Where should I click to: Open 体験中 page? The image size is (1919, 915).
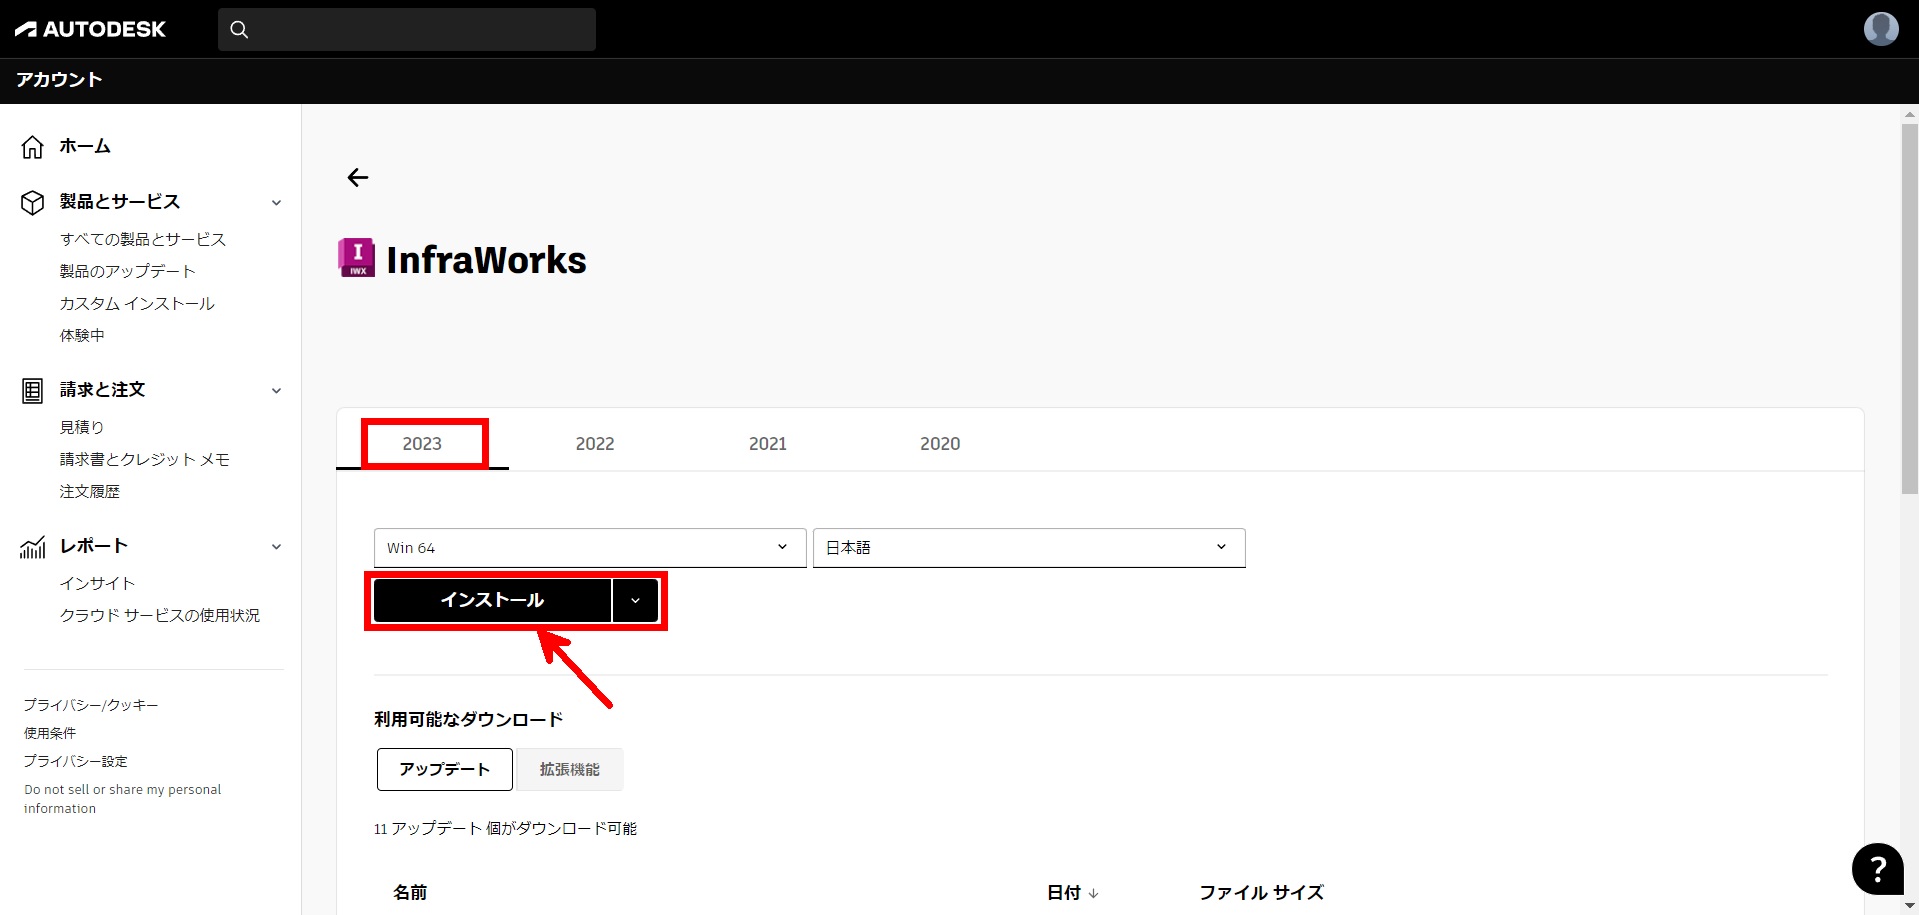tap(82, 335)
